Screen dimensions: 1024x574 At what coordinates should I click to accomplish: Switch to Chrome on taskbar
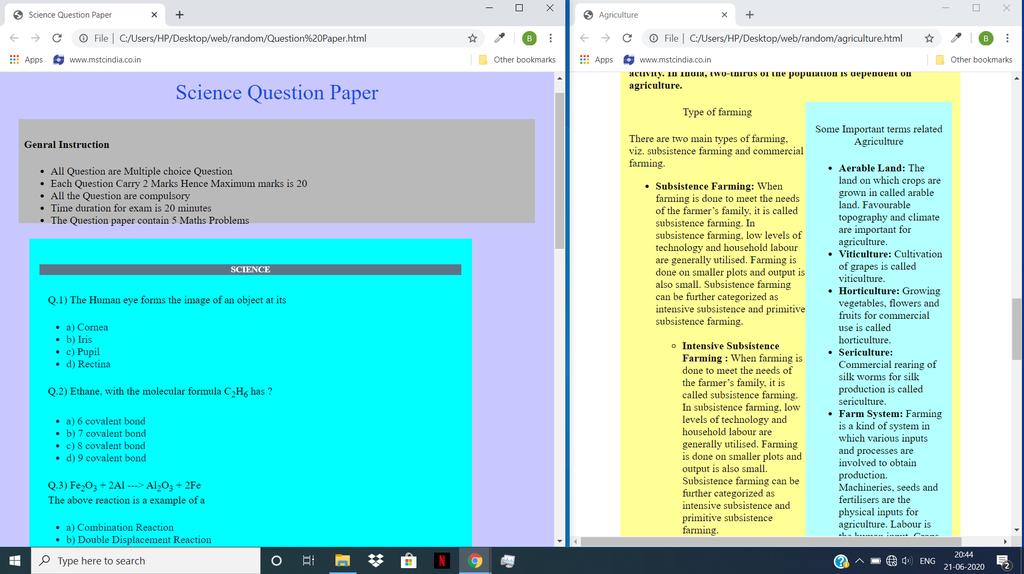[475, 560]
